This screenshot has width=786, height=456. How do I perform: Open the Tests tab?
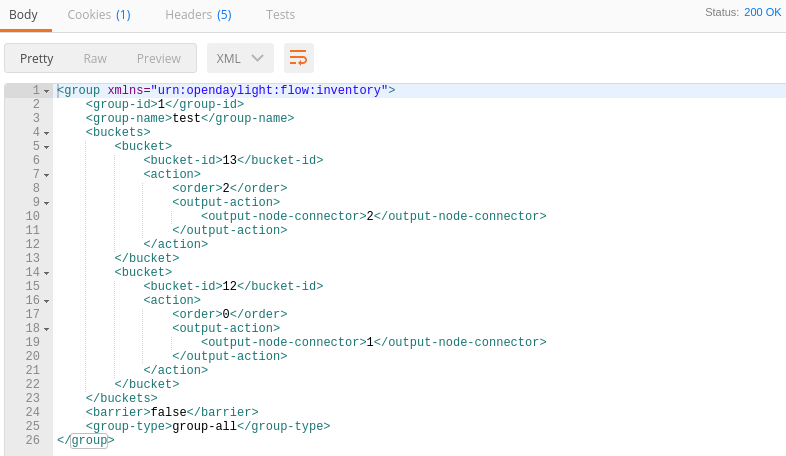point(280,15)
